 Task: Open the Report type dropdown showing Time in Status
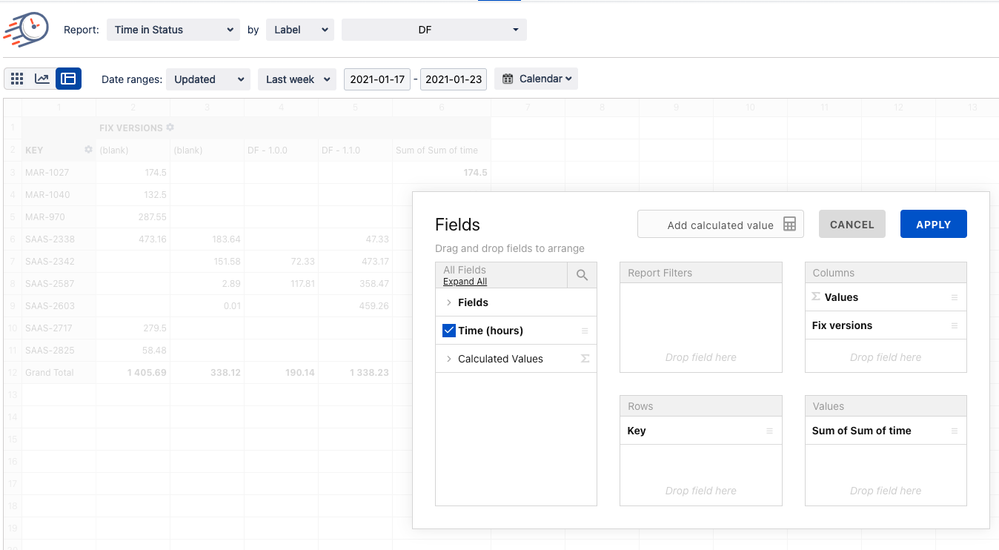pyautogui.click(x=173, y=29)
